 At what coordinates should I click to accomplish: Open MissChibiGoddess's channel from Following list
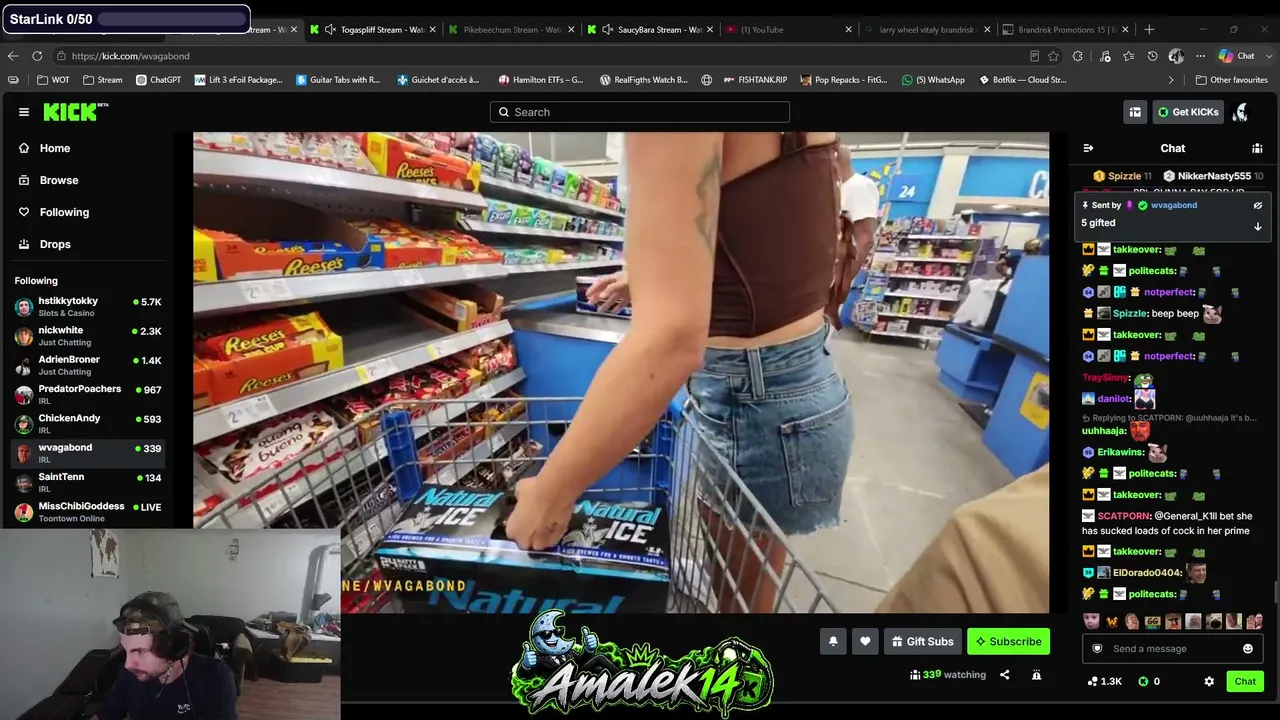coord(88,512)
